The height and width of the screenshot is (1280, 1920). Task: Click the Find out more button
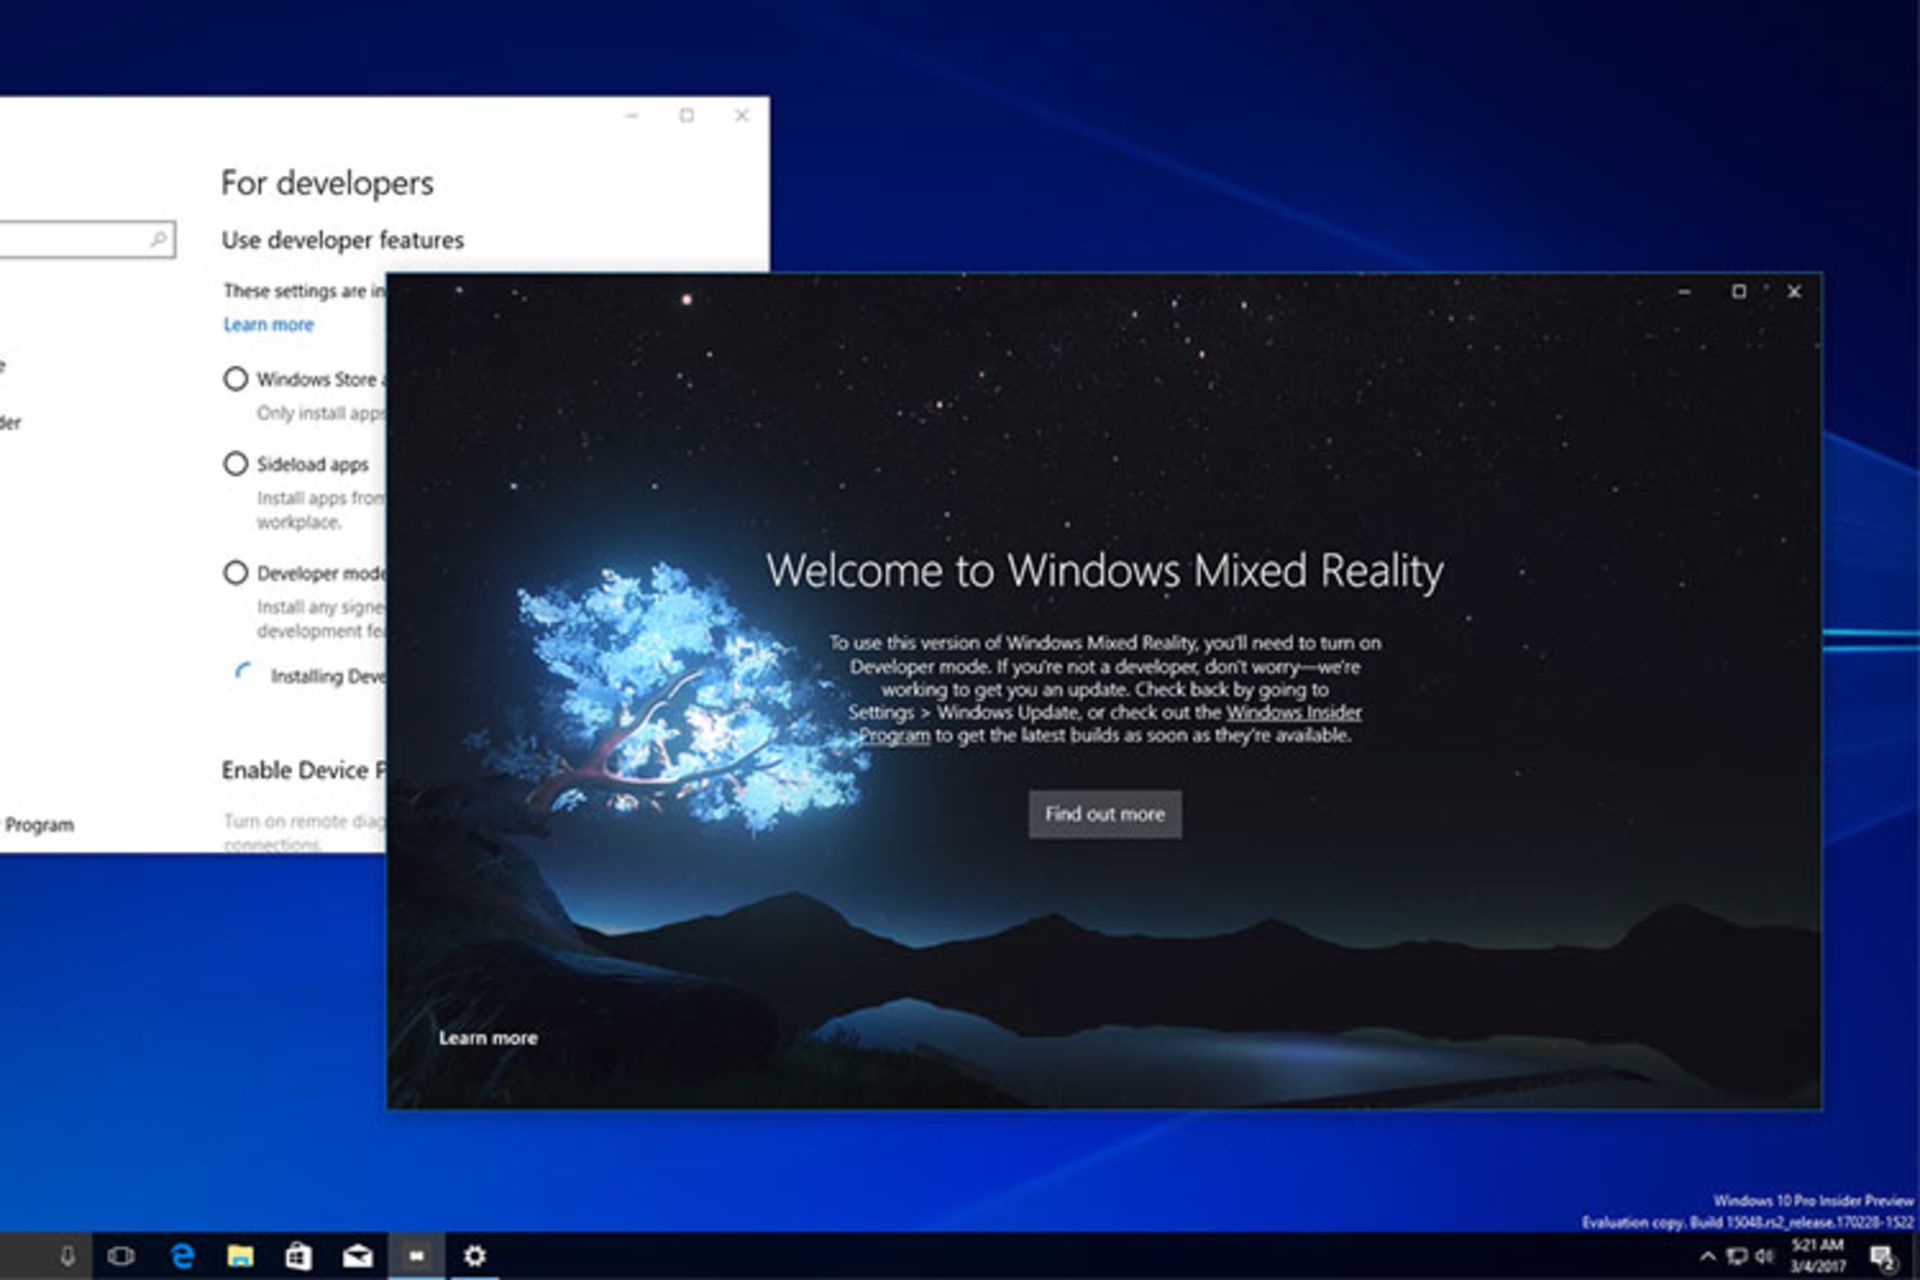pos(1104,814)
